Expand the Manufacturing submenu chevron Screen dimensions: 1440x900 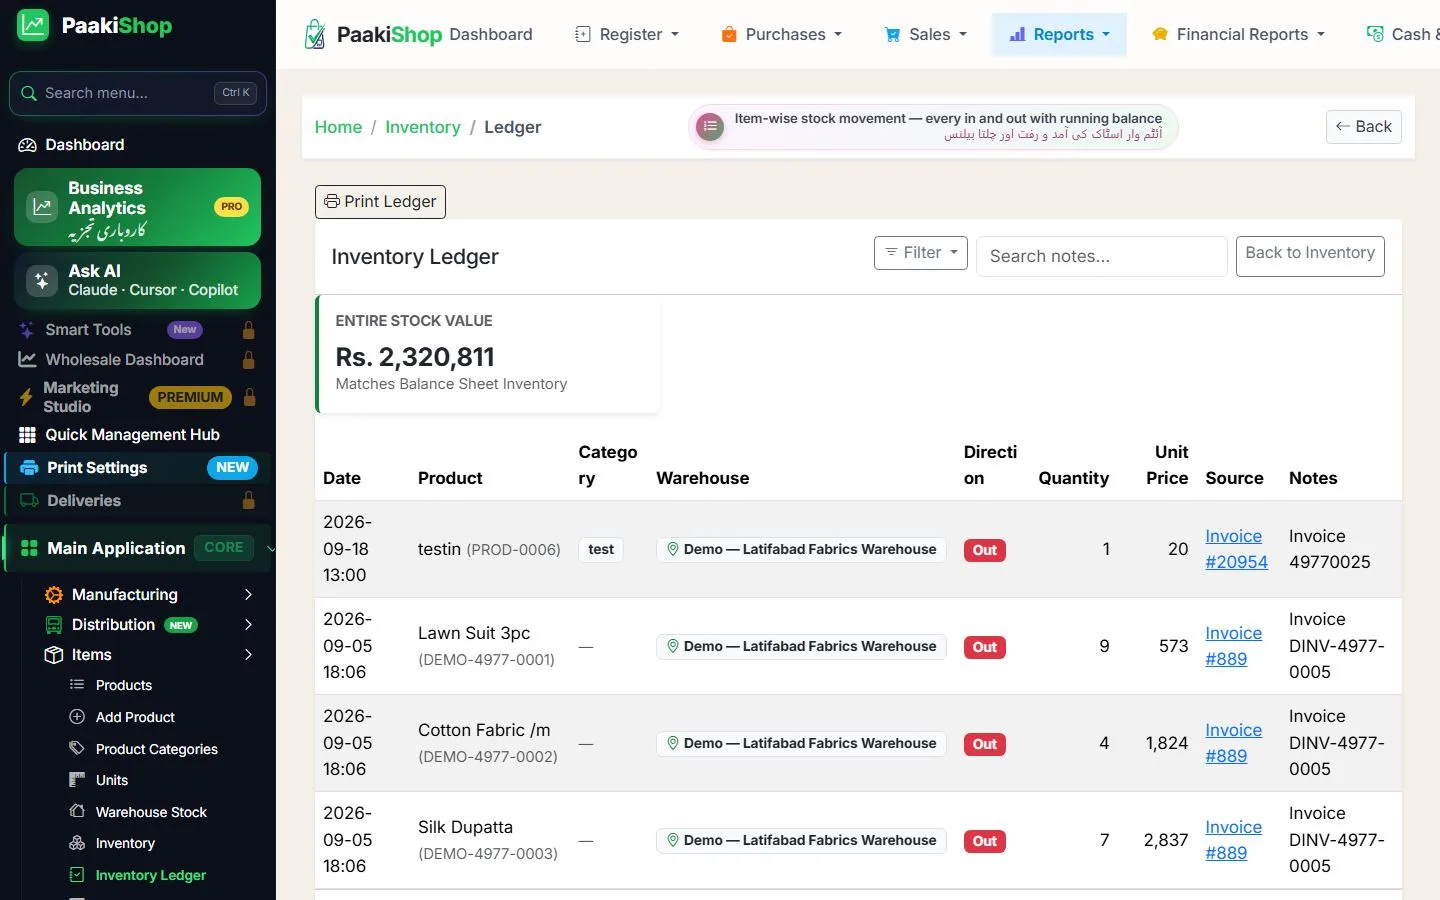pyautogui.click(x=248, y=595)
